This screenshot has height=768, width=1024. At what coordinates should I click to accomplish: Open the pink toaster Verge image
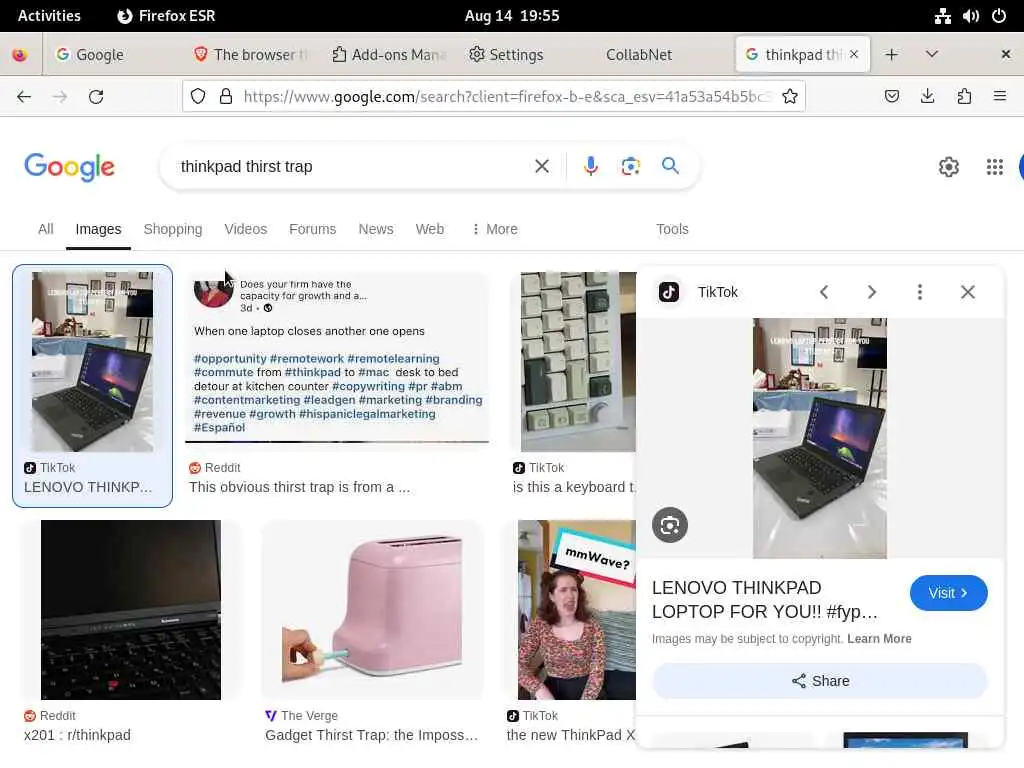pos(373,610)
